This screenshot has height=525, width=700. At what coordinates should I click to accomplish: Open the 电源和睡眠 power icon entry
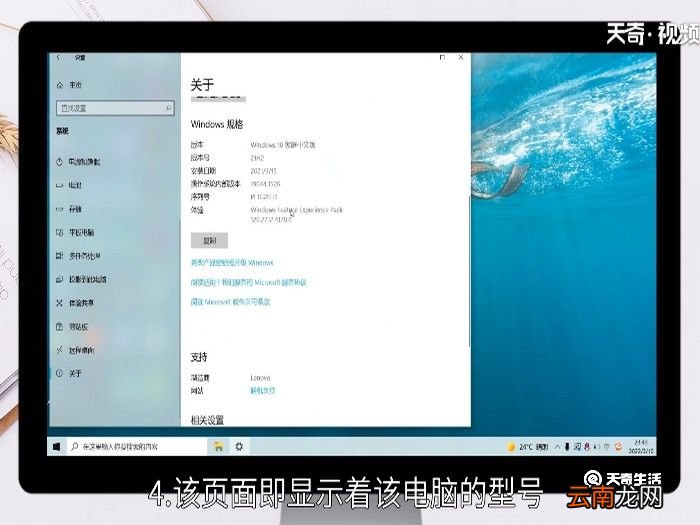tap(59, 162)
